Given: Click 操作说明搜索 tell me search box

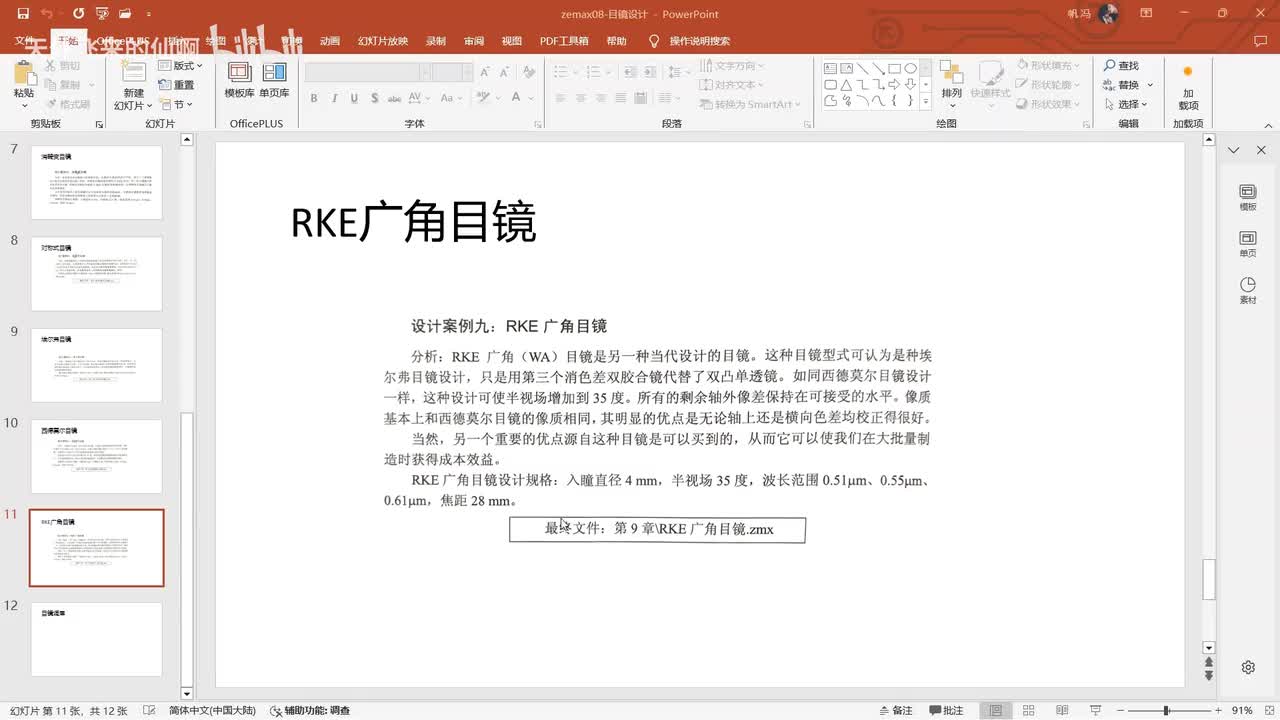Looking at the screenshot, I should click(690, 41).
